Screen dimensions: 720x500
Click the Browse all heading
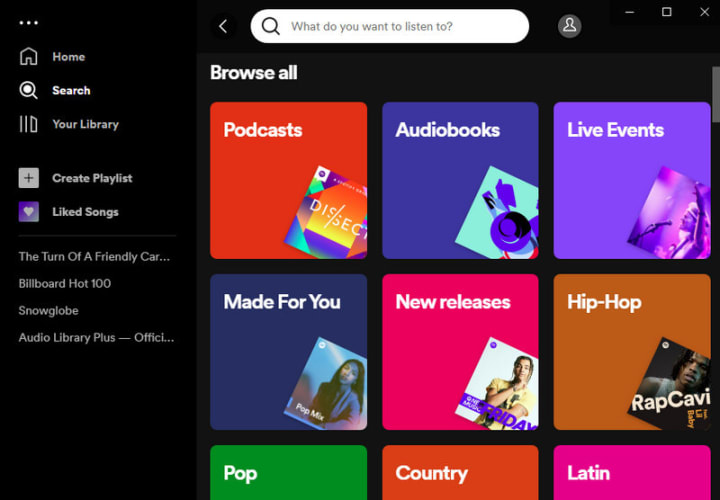coord(253,73)
